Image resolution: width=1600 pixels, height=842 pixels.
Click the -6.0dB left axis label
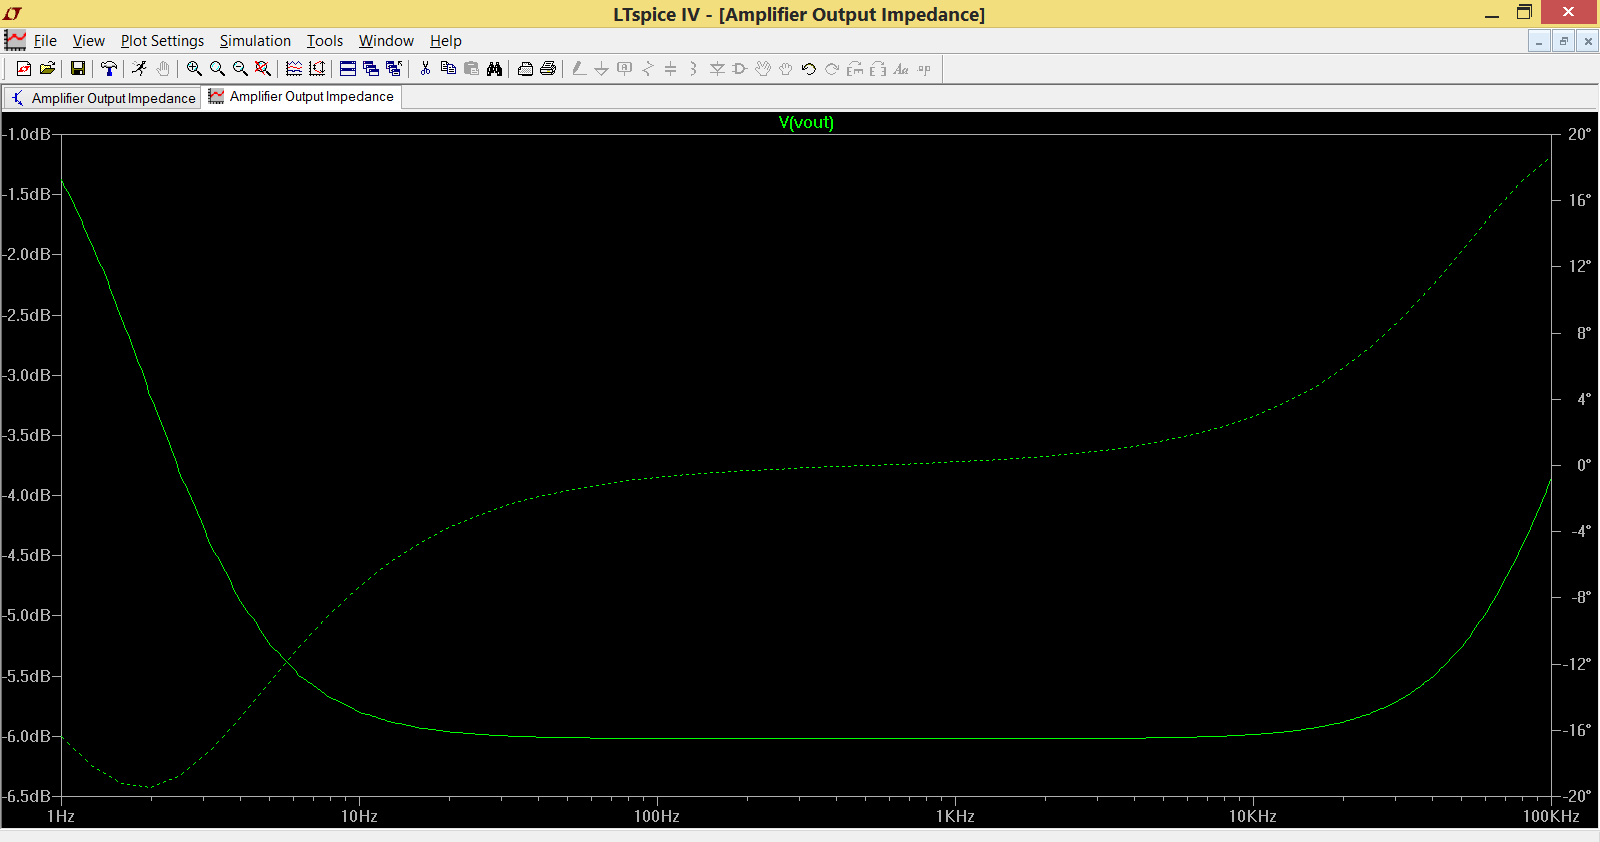26,736
